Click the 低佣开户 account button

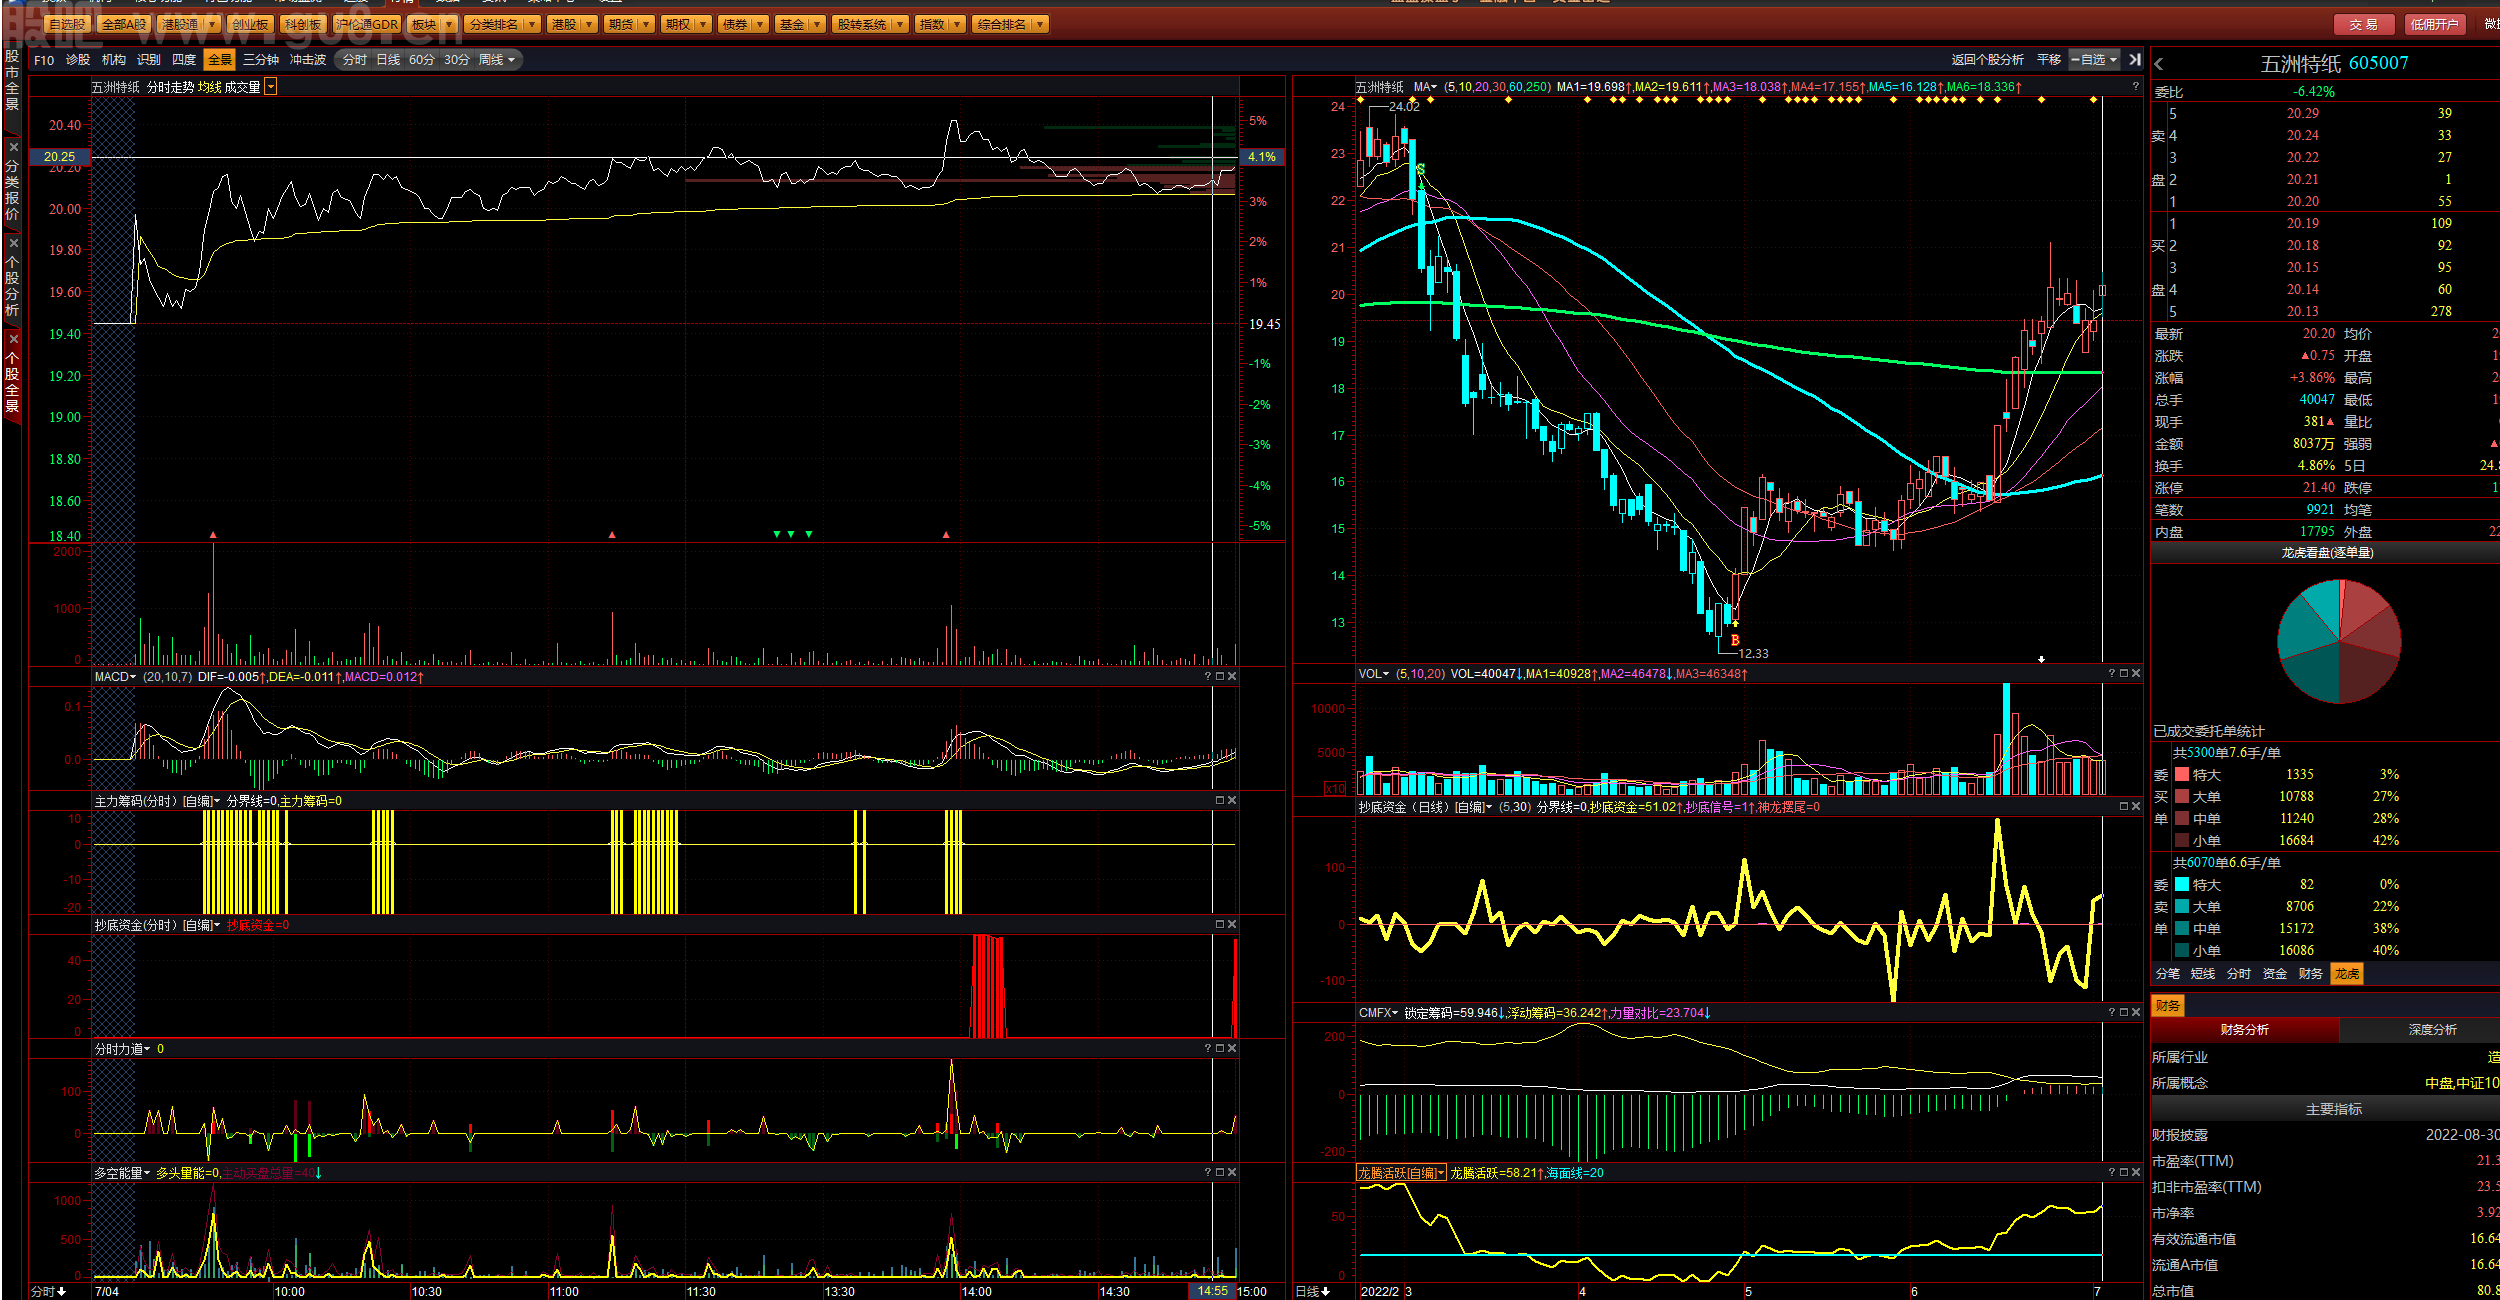pyautogui.click(x=2434, y=24)
